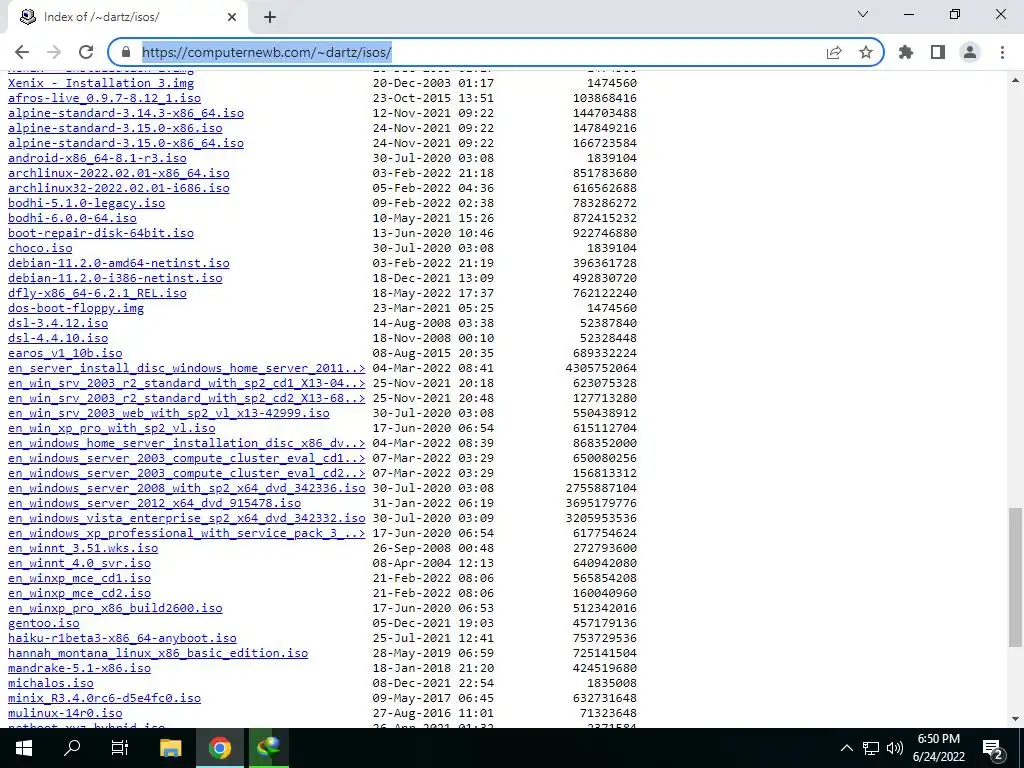
Task: Open earos_v1_10b.iso link
Action: coord(65,353)
